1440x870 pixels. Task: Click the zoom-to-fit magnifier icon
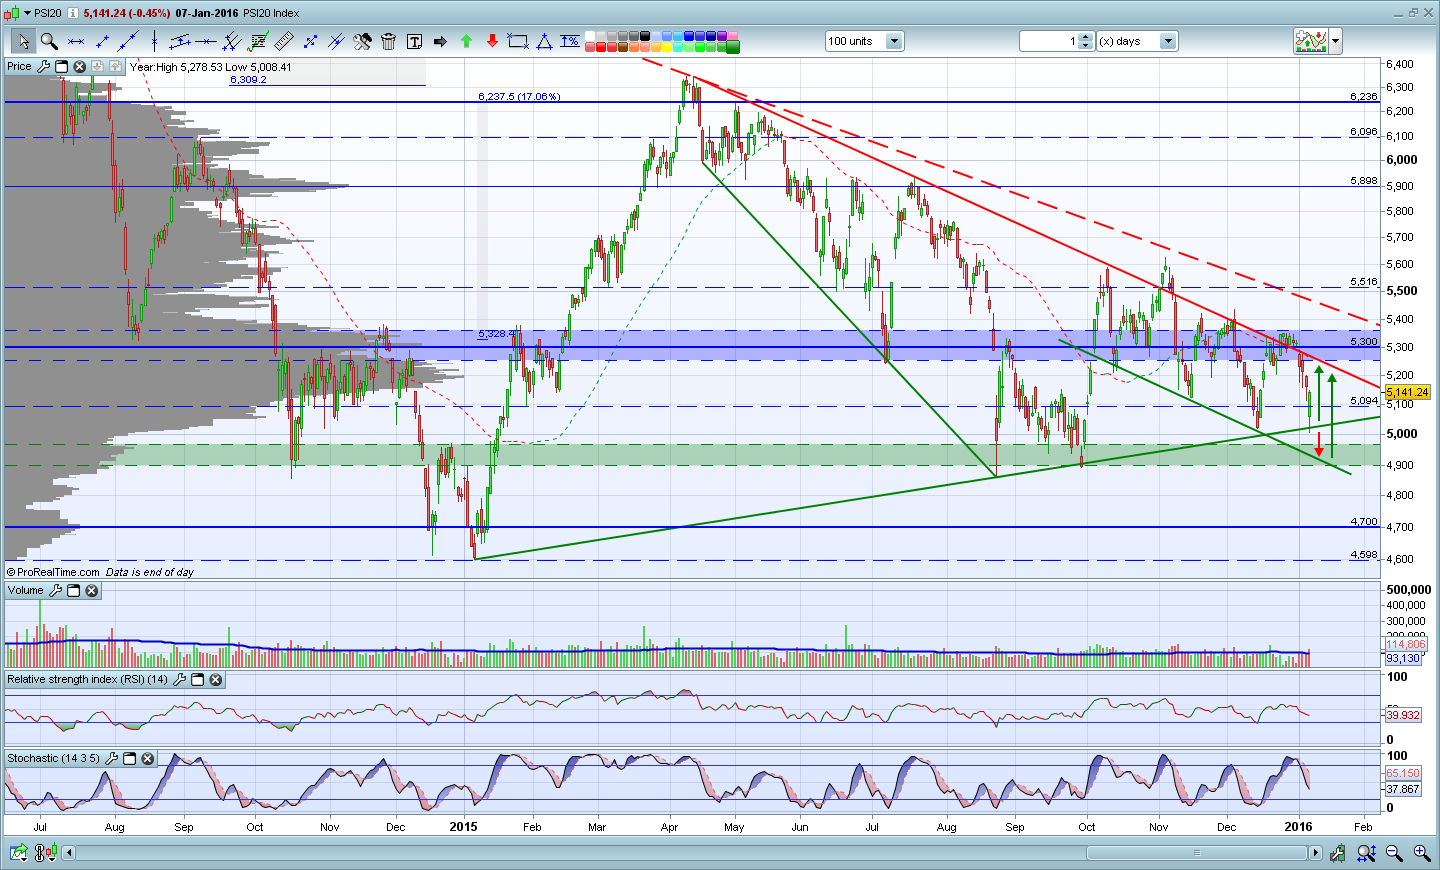pyautogui.click(x=1367, y=853)
